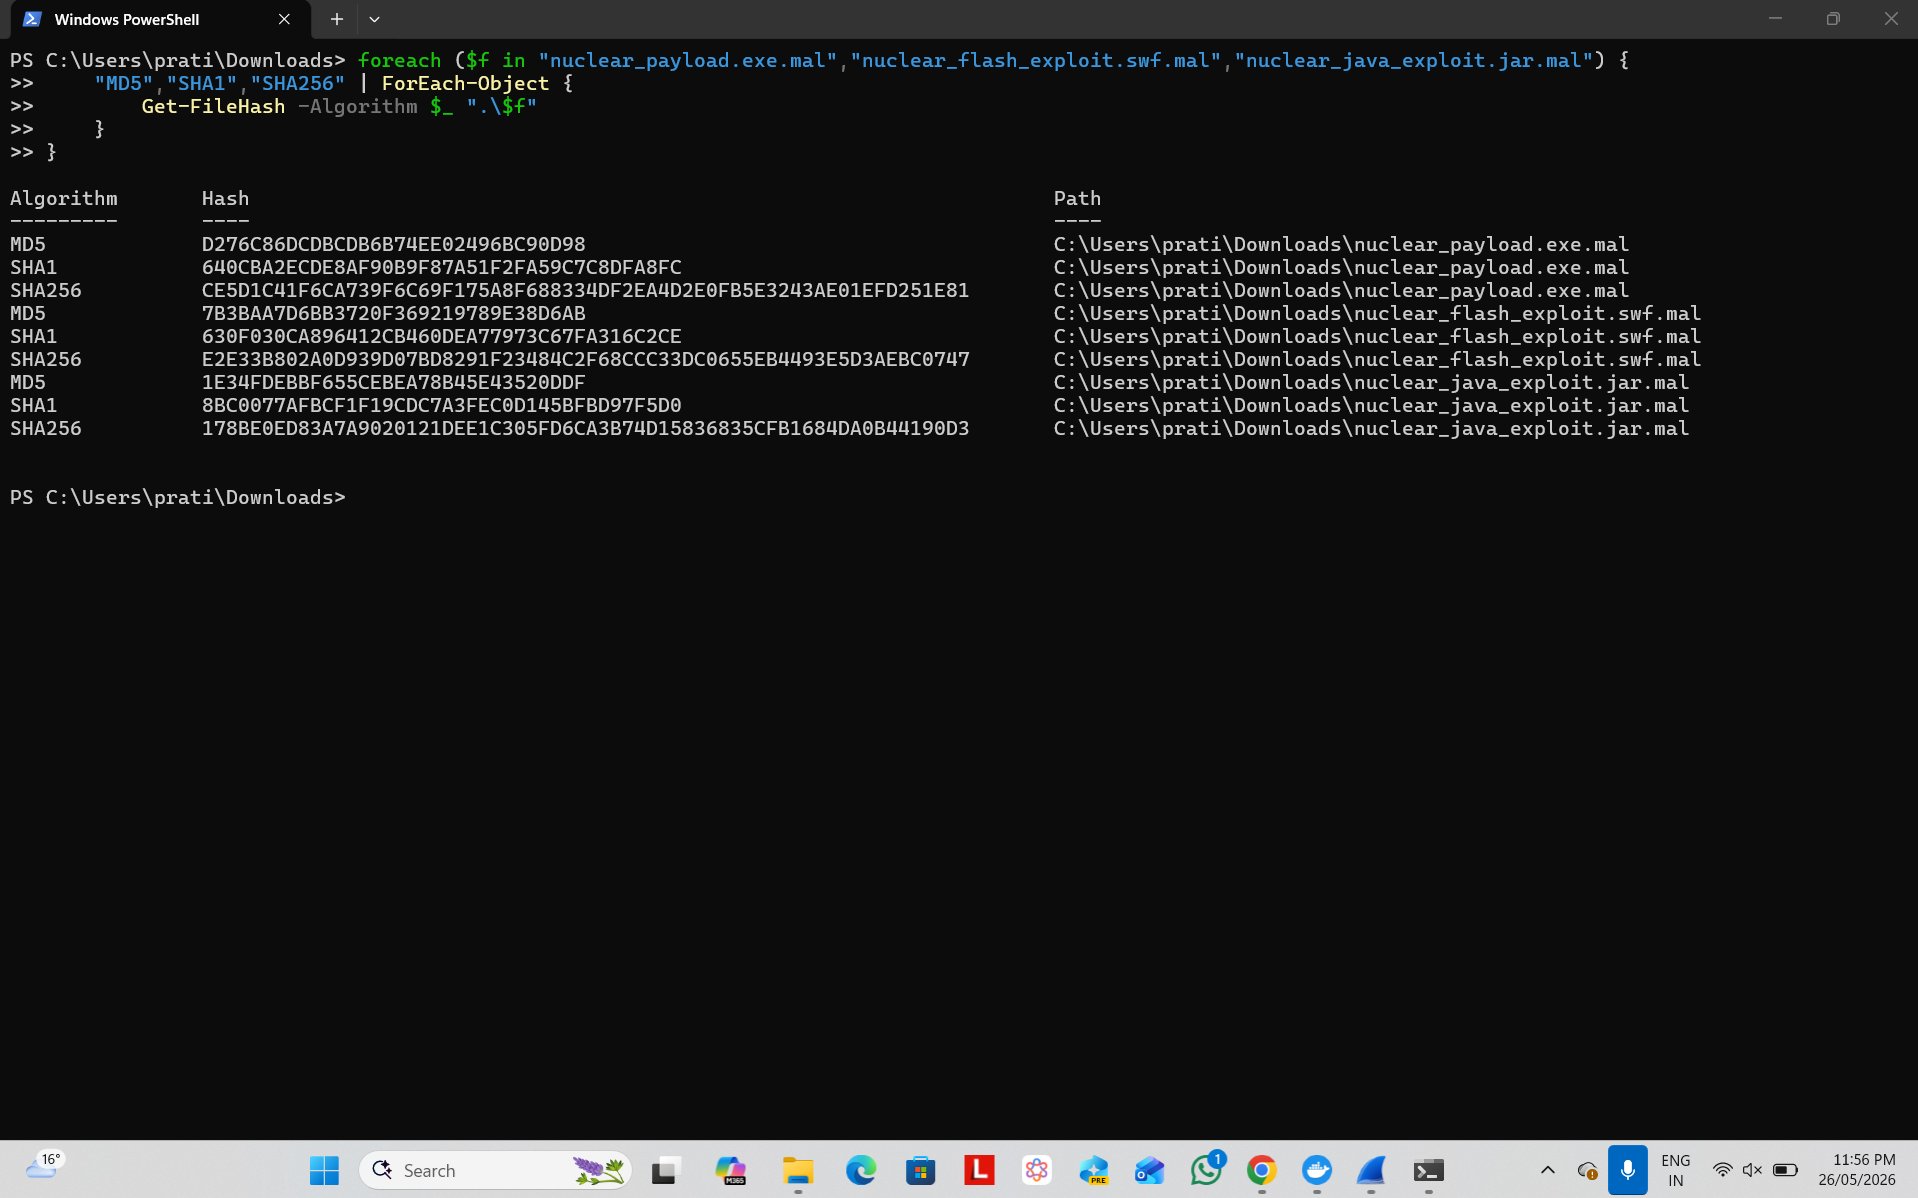Open WhatsApp from the taskbar

click(x=1206, y=1170)
